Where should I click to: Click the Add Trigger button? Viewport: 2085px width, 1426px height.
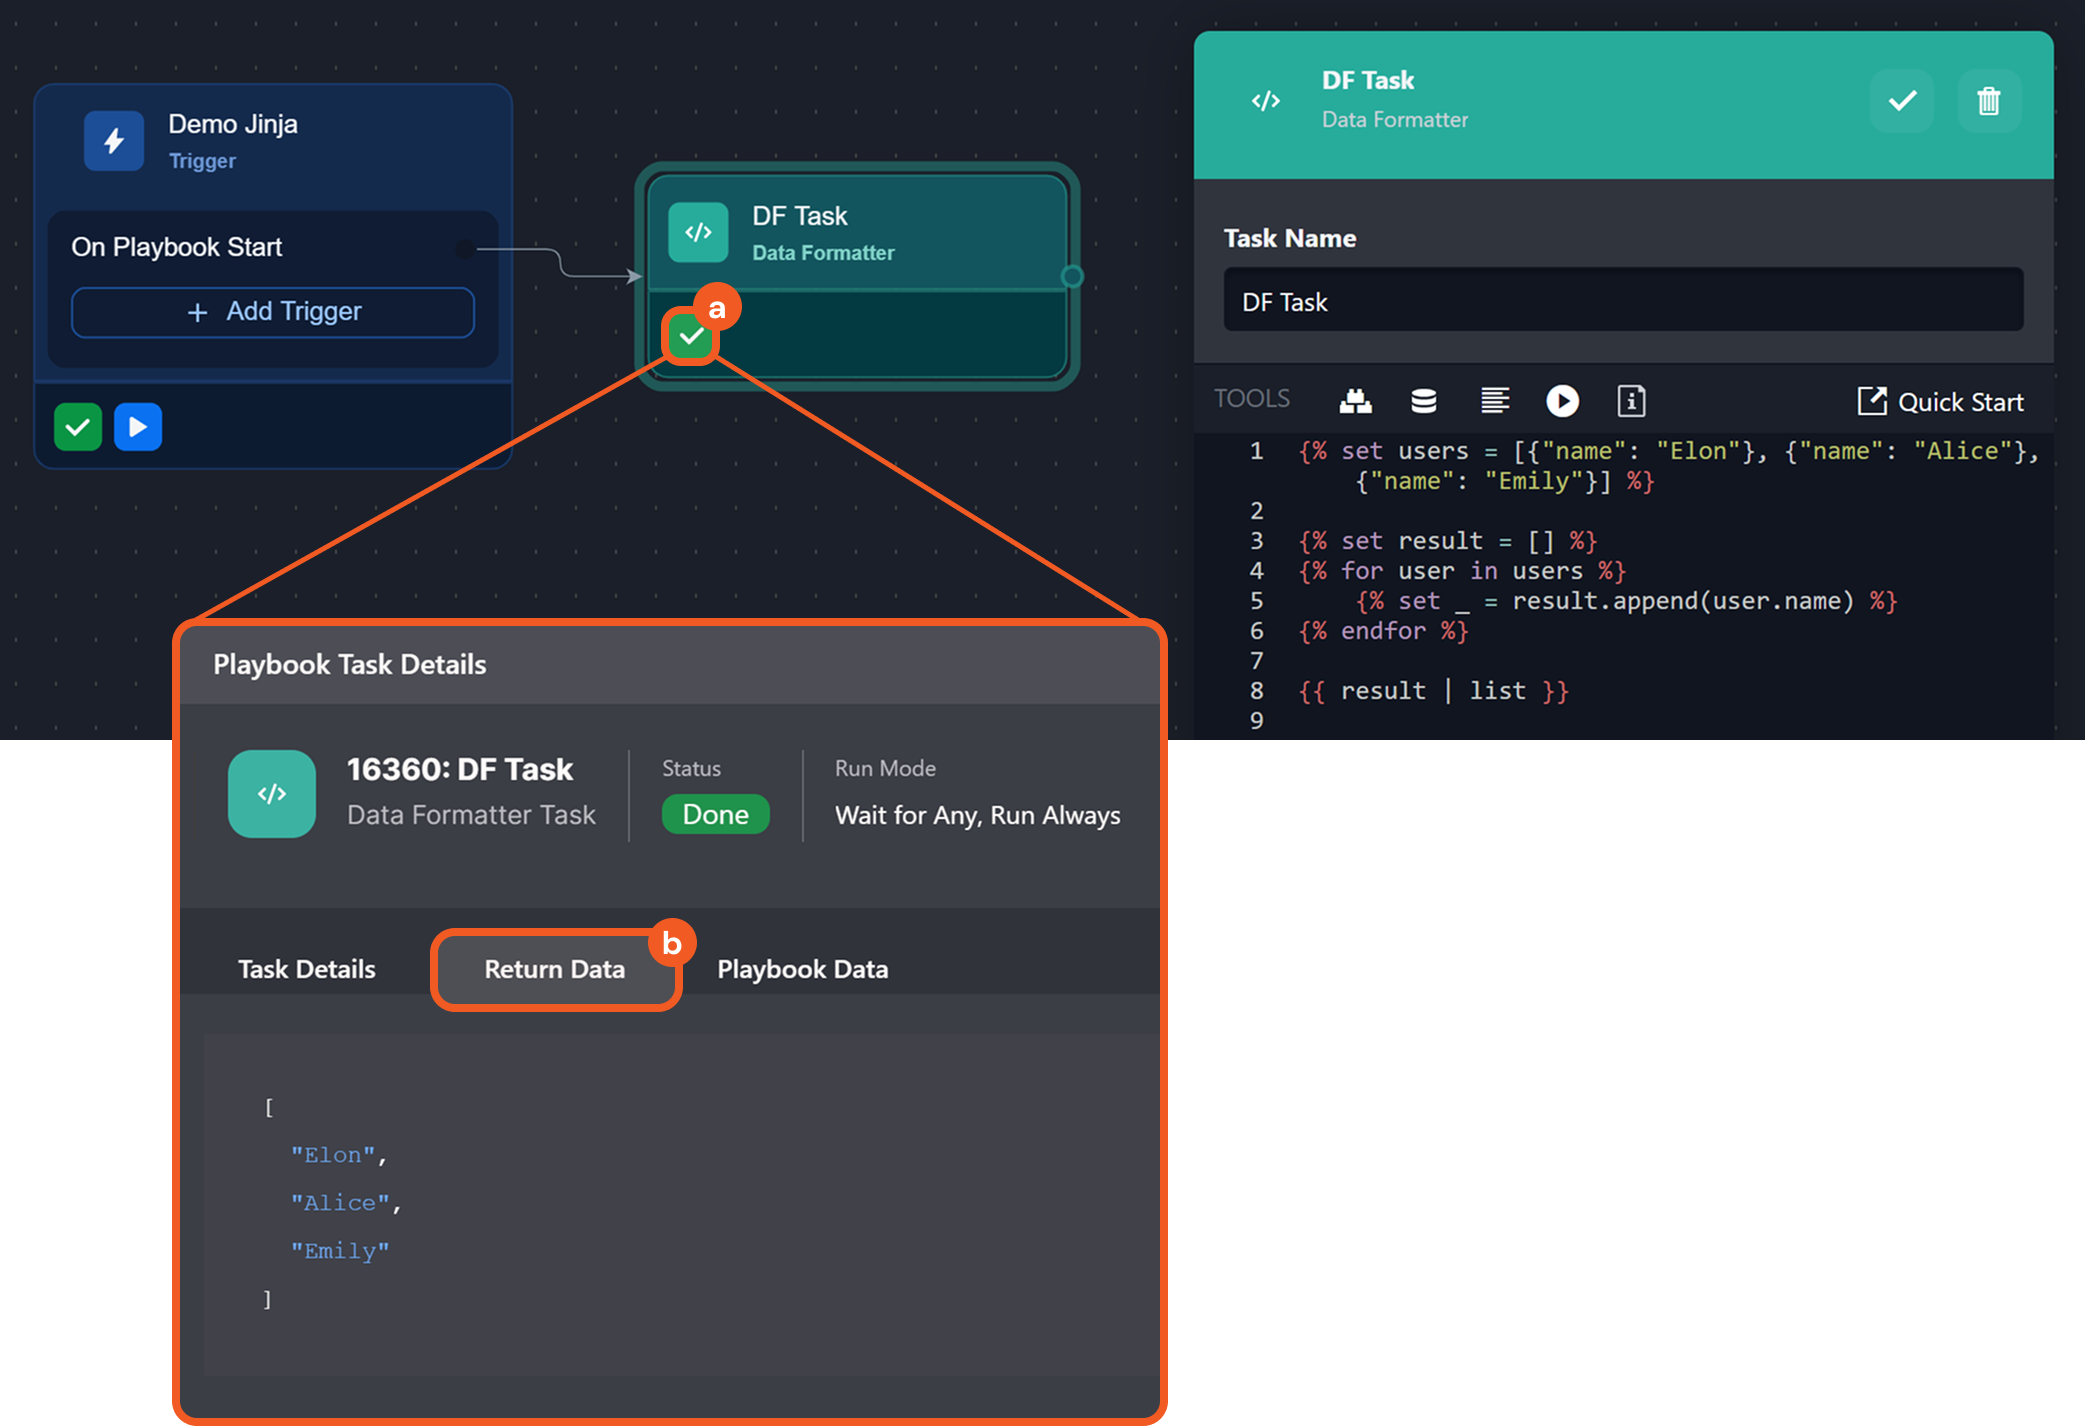pyautogui.click(x=273, y=312)
